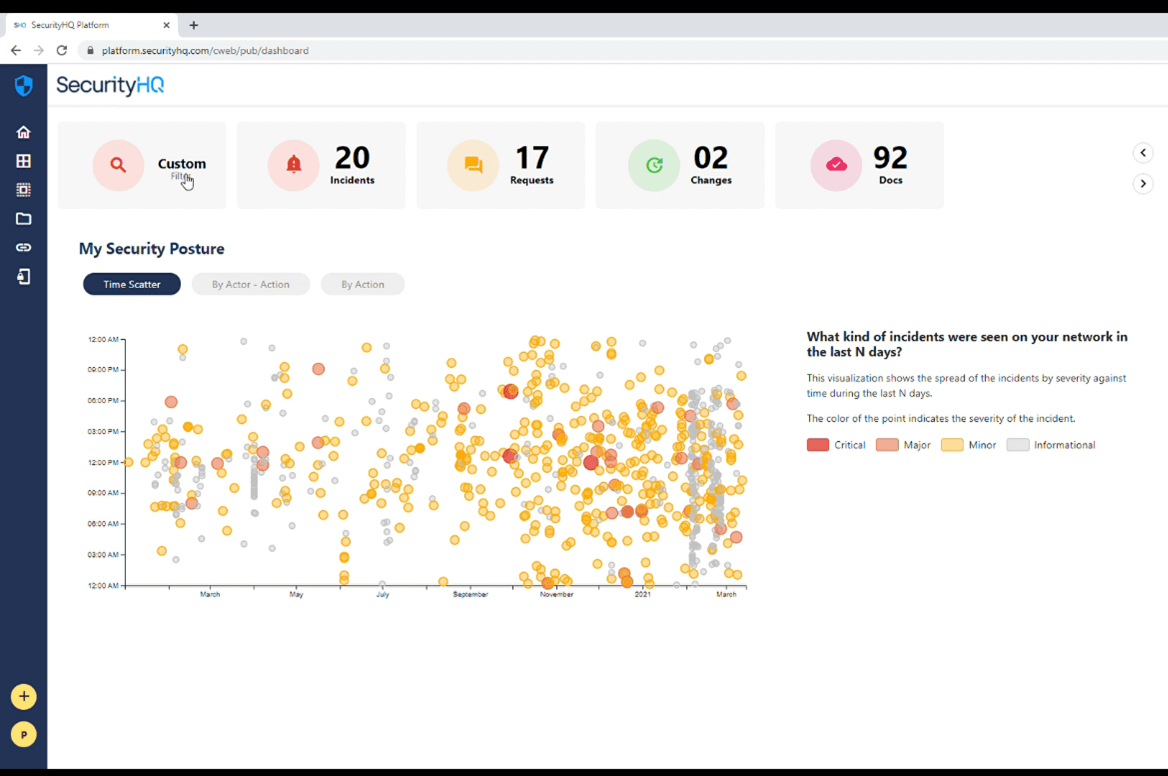Image resolution: width=1168 pixels, height=776 pixels.
Task: Open the 17 Requests card
Action: click(500, 166)
